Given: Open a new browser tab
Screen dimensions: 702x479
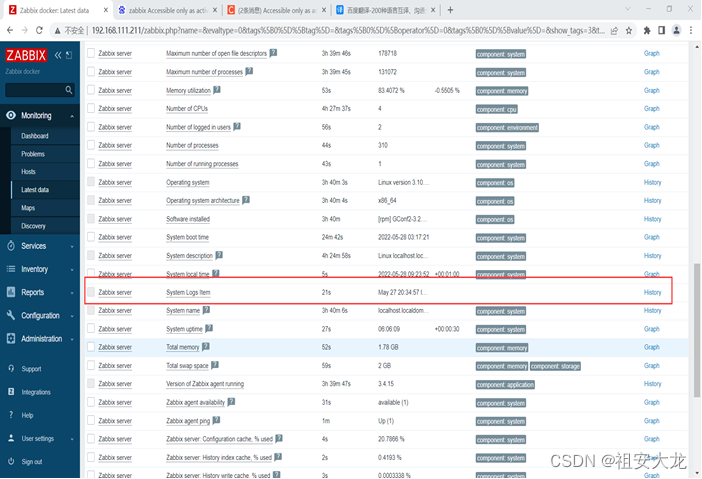Looking at the screenshot, I should tap(450, 10).
